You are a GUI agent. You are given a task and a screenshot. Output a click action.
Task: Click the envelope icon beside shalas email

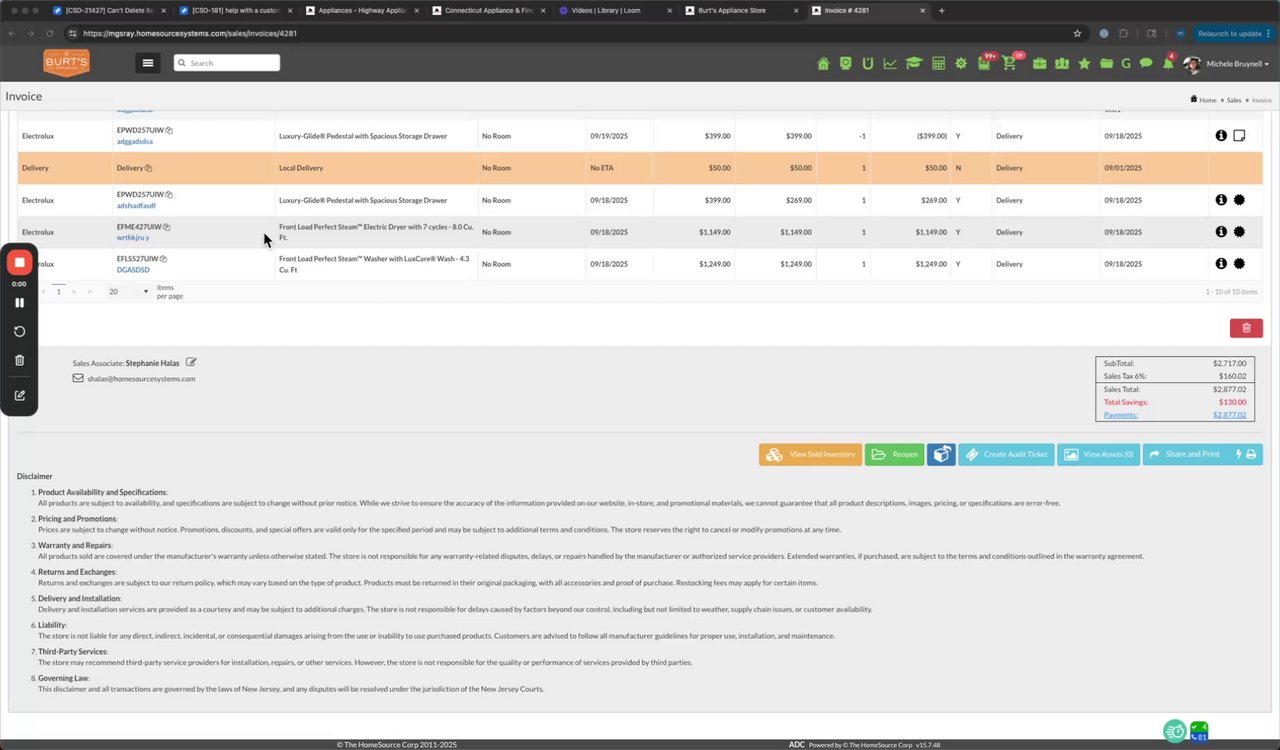click(x=78, y=378)
